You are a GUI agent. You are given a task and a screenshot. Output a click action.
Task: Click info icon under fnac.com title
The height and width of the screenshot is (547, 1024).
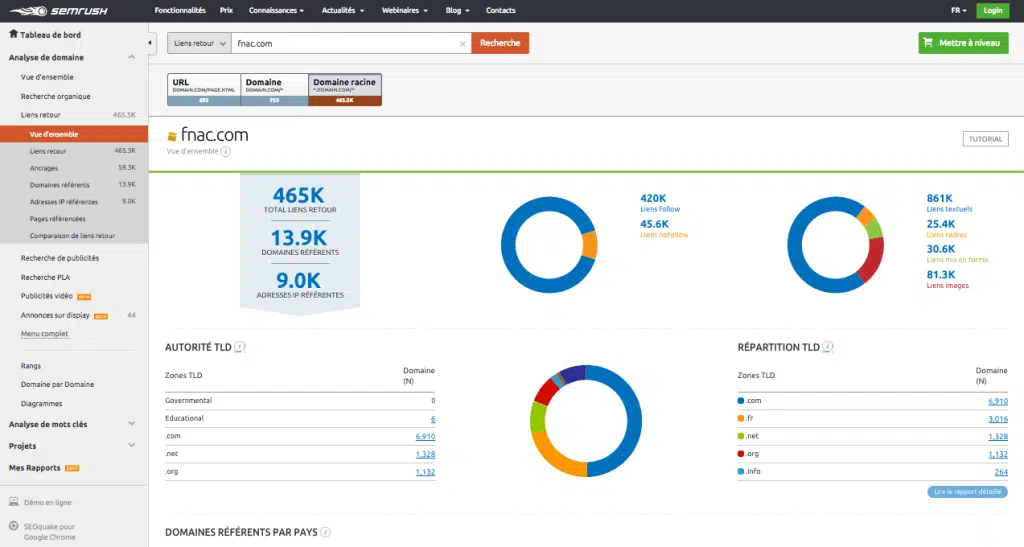coord(225,152)
